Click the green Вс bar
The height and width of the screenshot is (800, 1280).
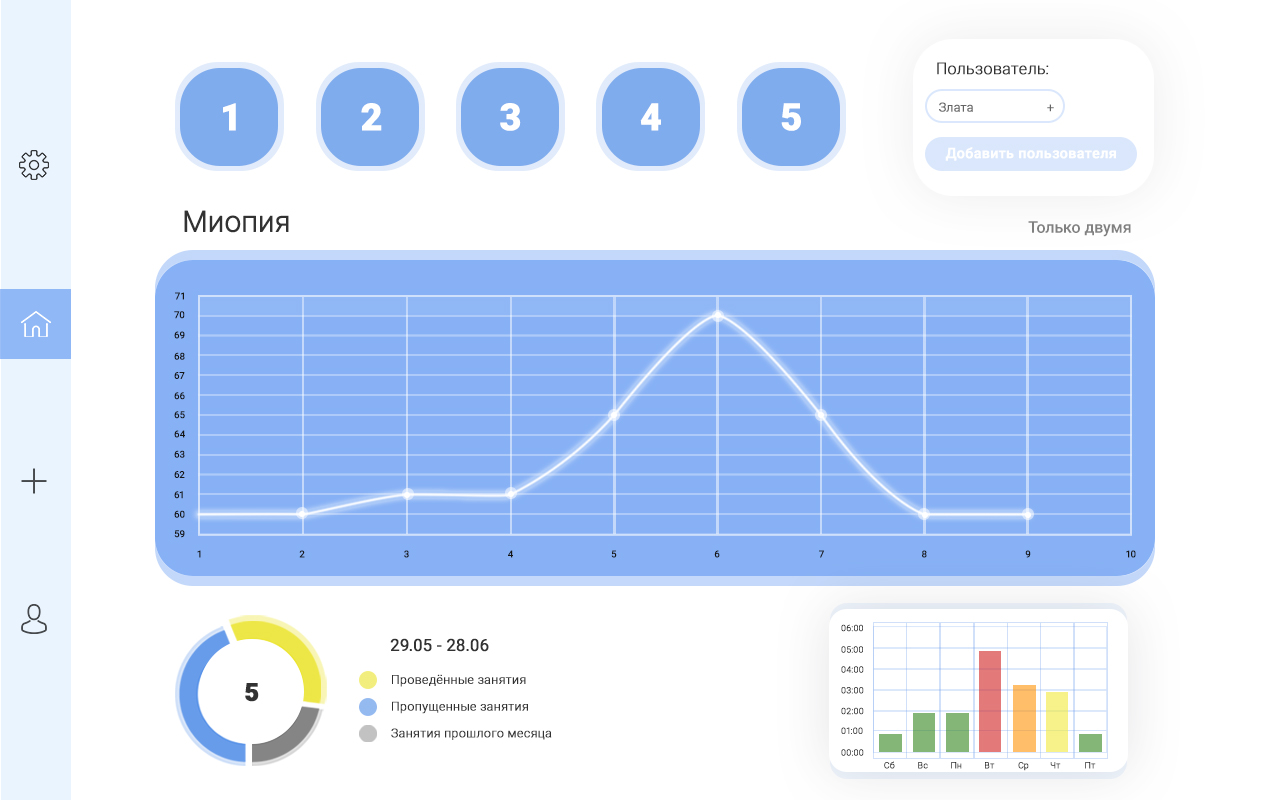point(924,733)
